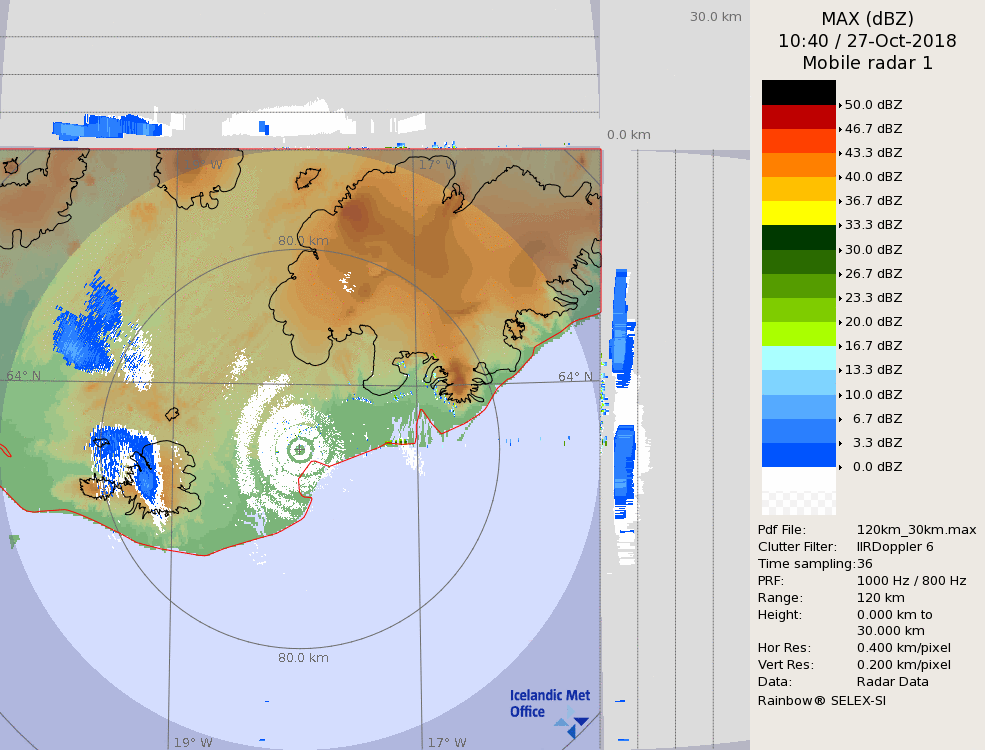Click the 30.0 km height label at top
The image size is (985, 750).
pyautogui.click(x=715, y=16)
